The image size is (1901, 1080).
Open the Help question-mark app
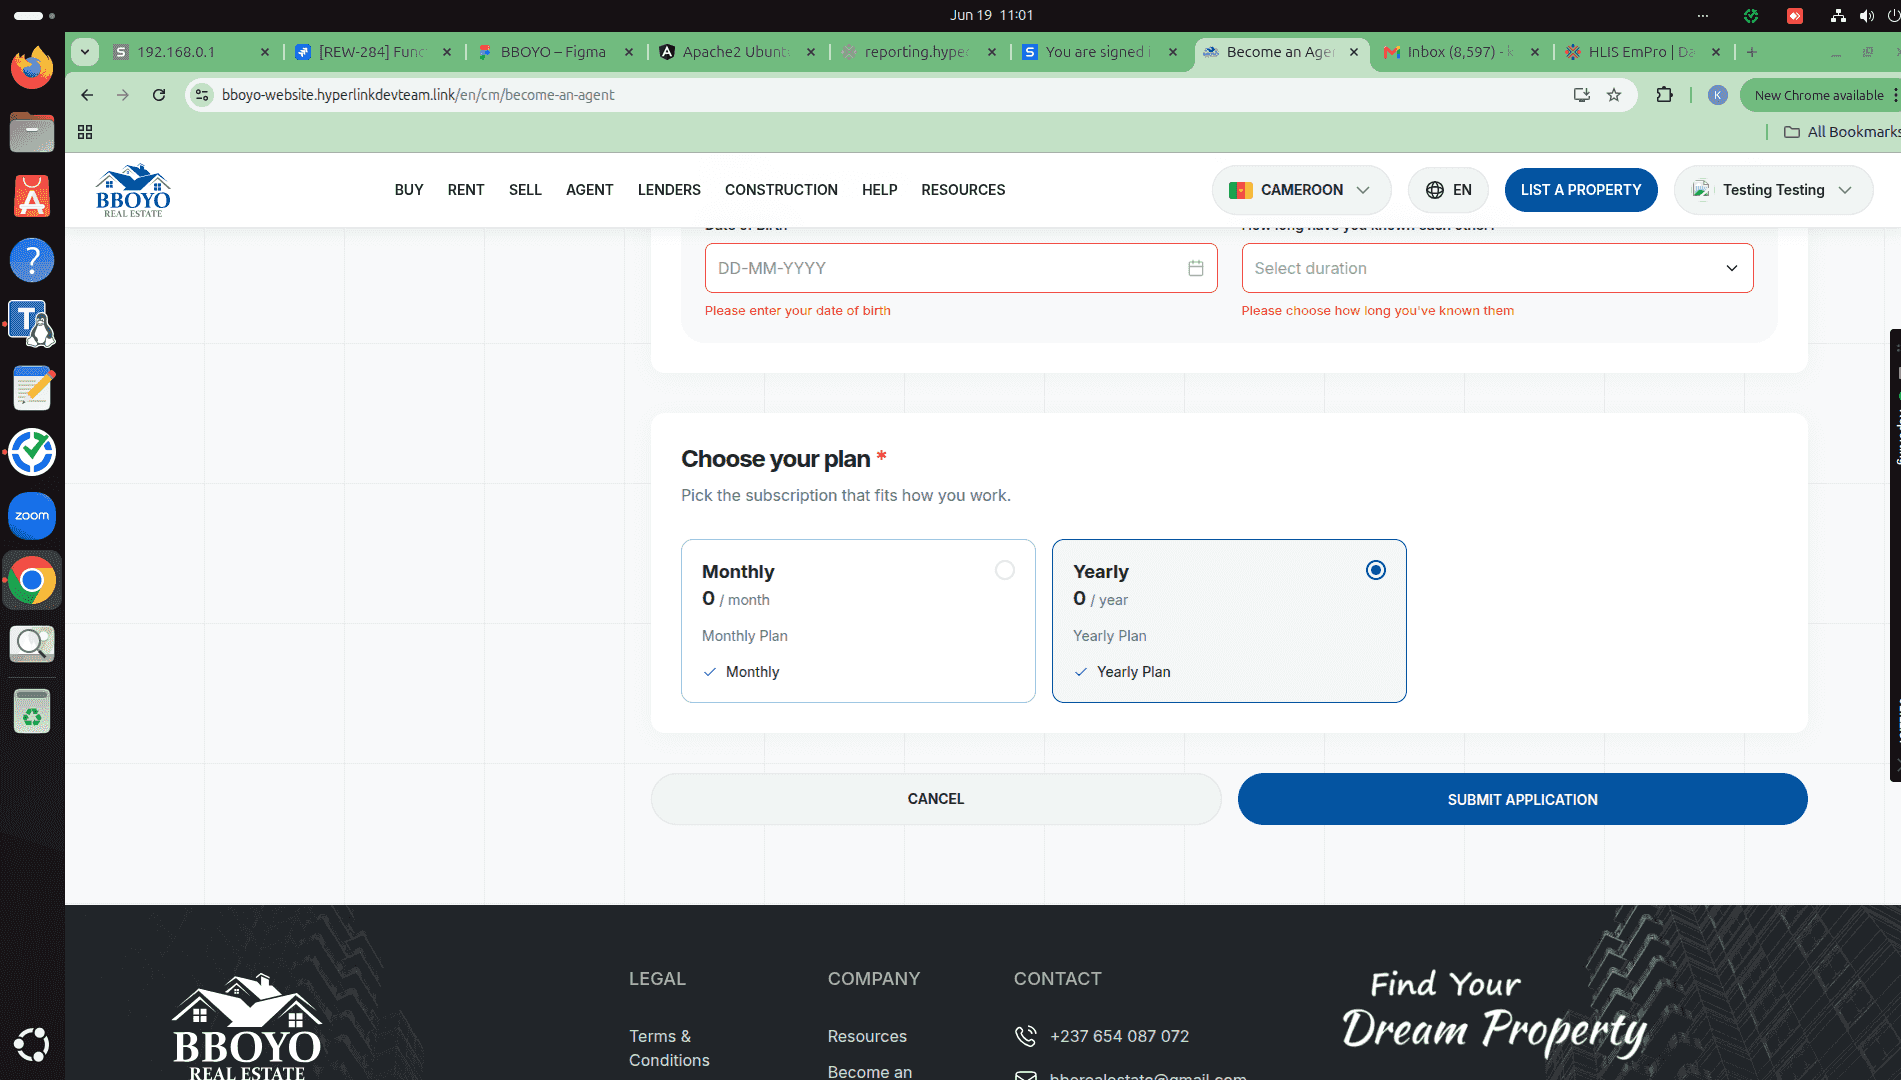point(32,260)
